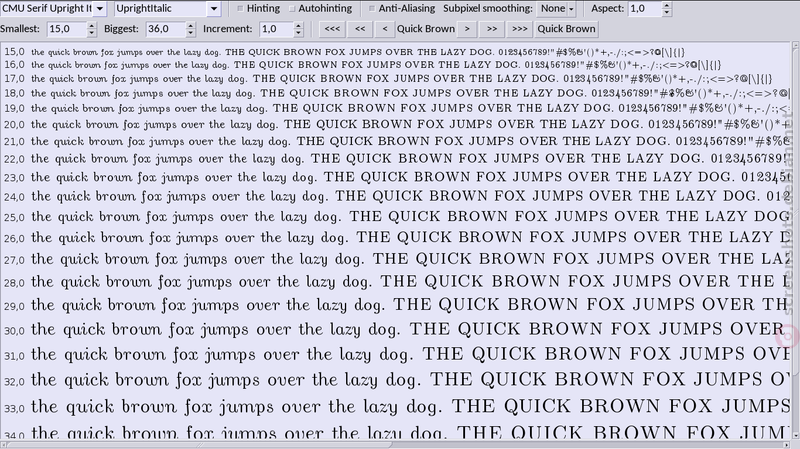Click the 25,0 size sample row

pyautogui.click(x=395, y=217)
